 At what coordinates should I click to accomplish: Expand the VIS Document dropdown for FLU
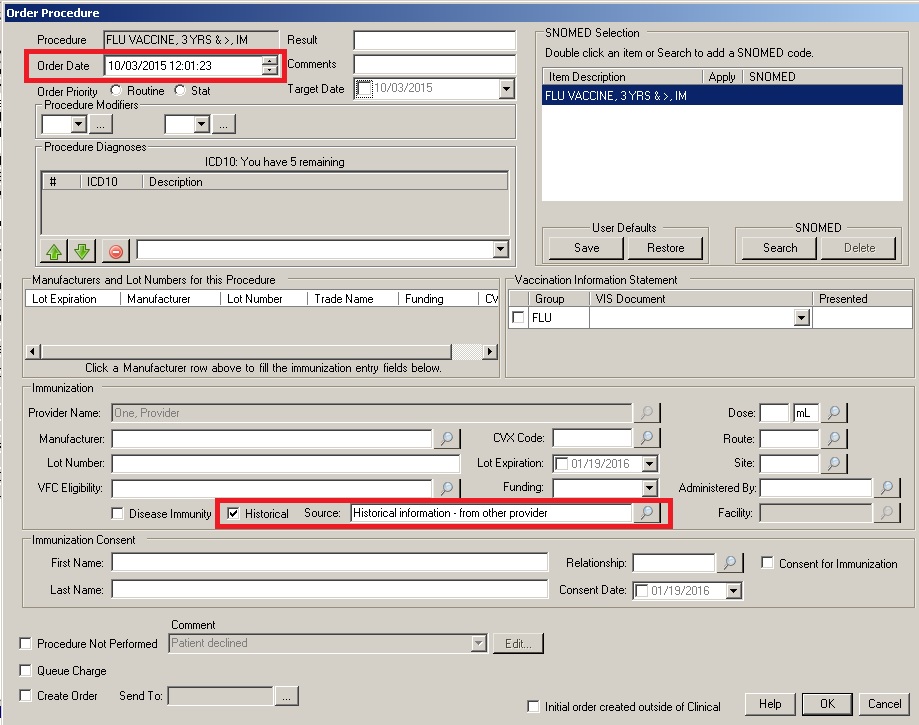(801, 318)
